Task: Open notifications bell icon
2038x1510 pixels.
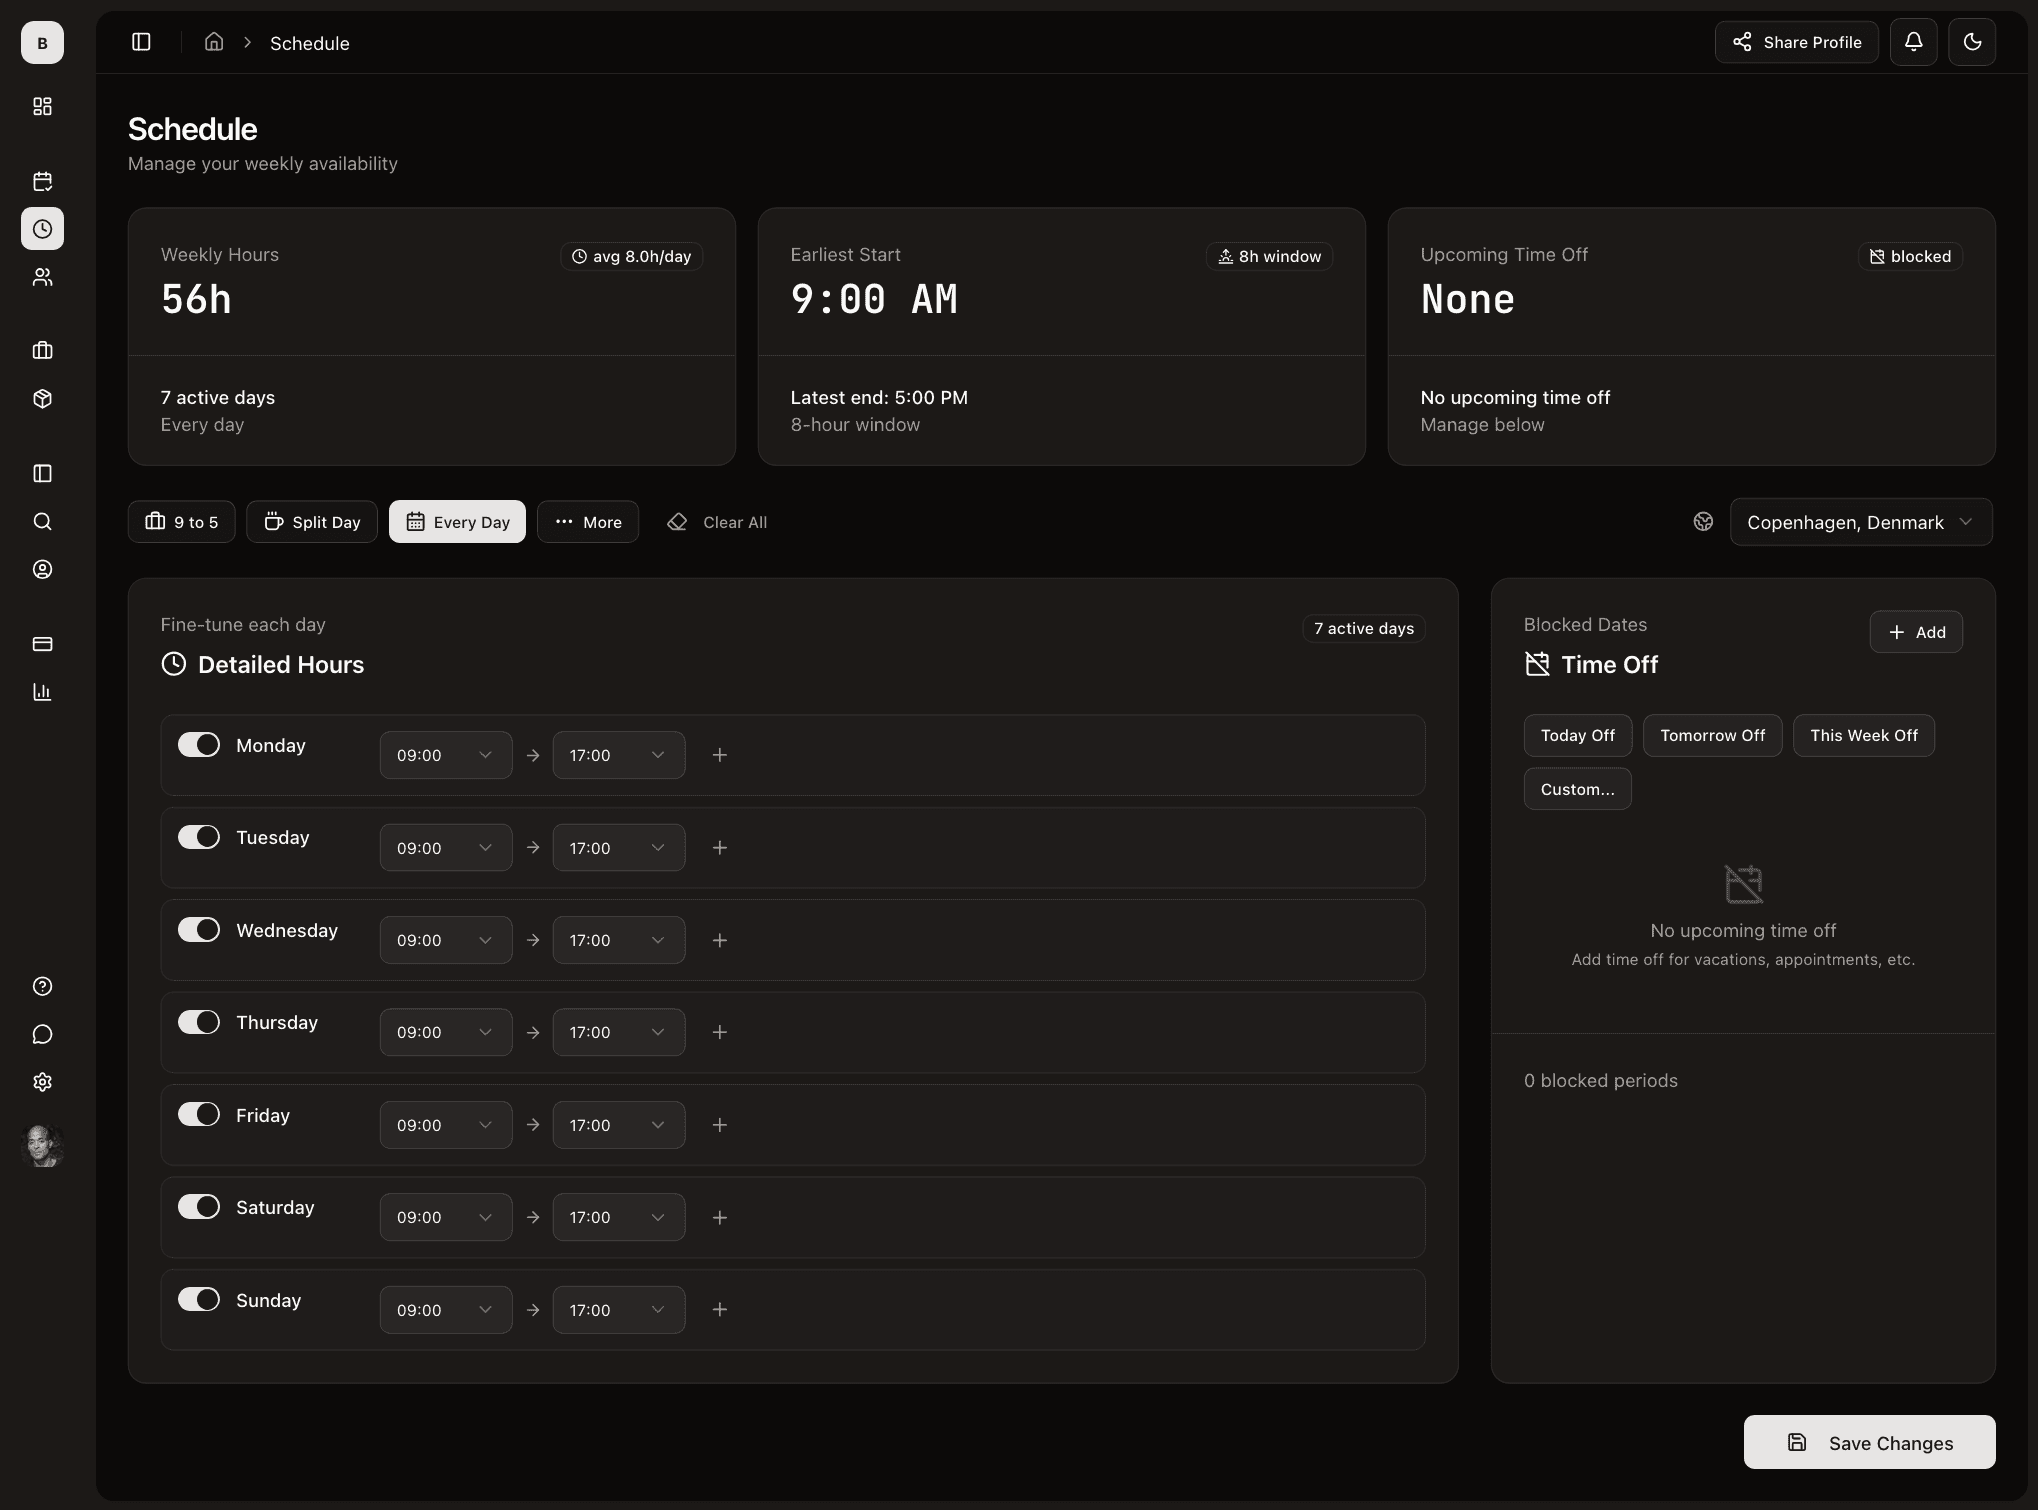Action: pos(1914,42)
